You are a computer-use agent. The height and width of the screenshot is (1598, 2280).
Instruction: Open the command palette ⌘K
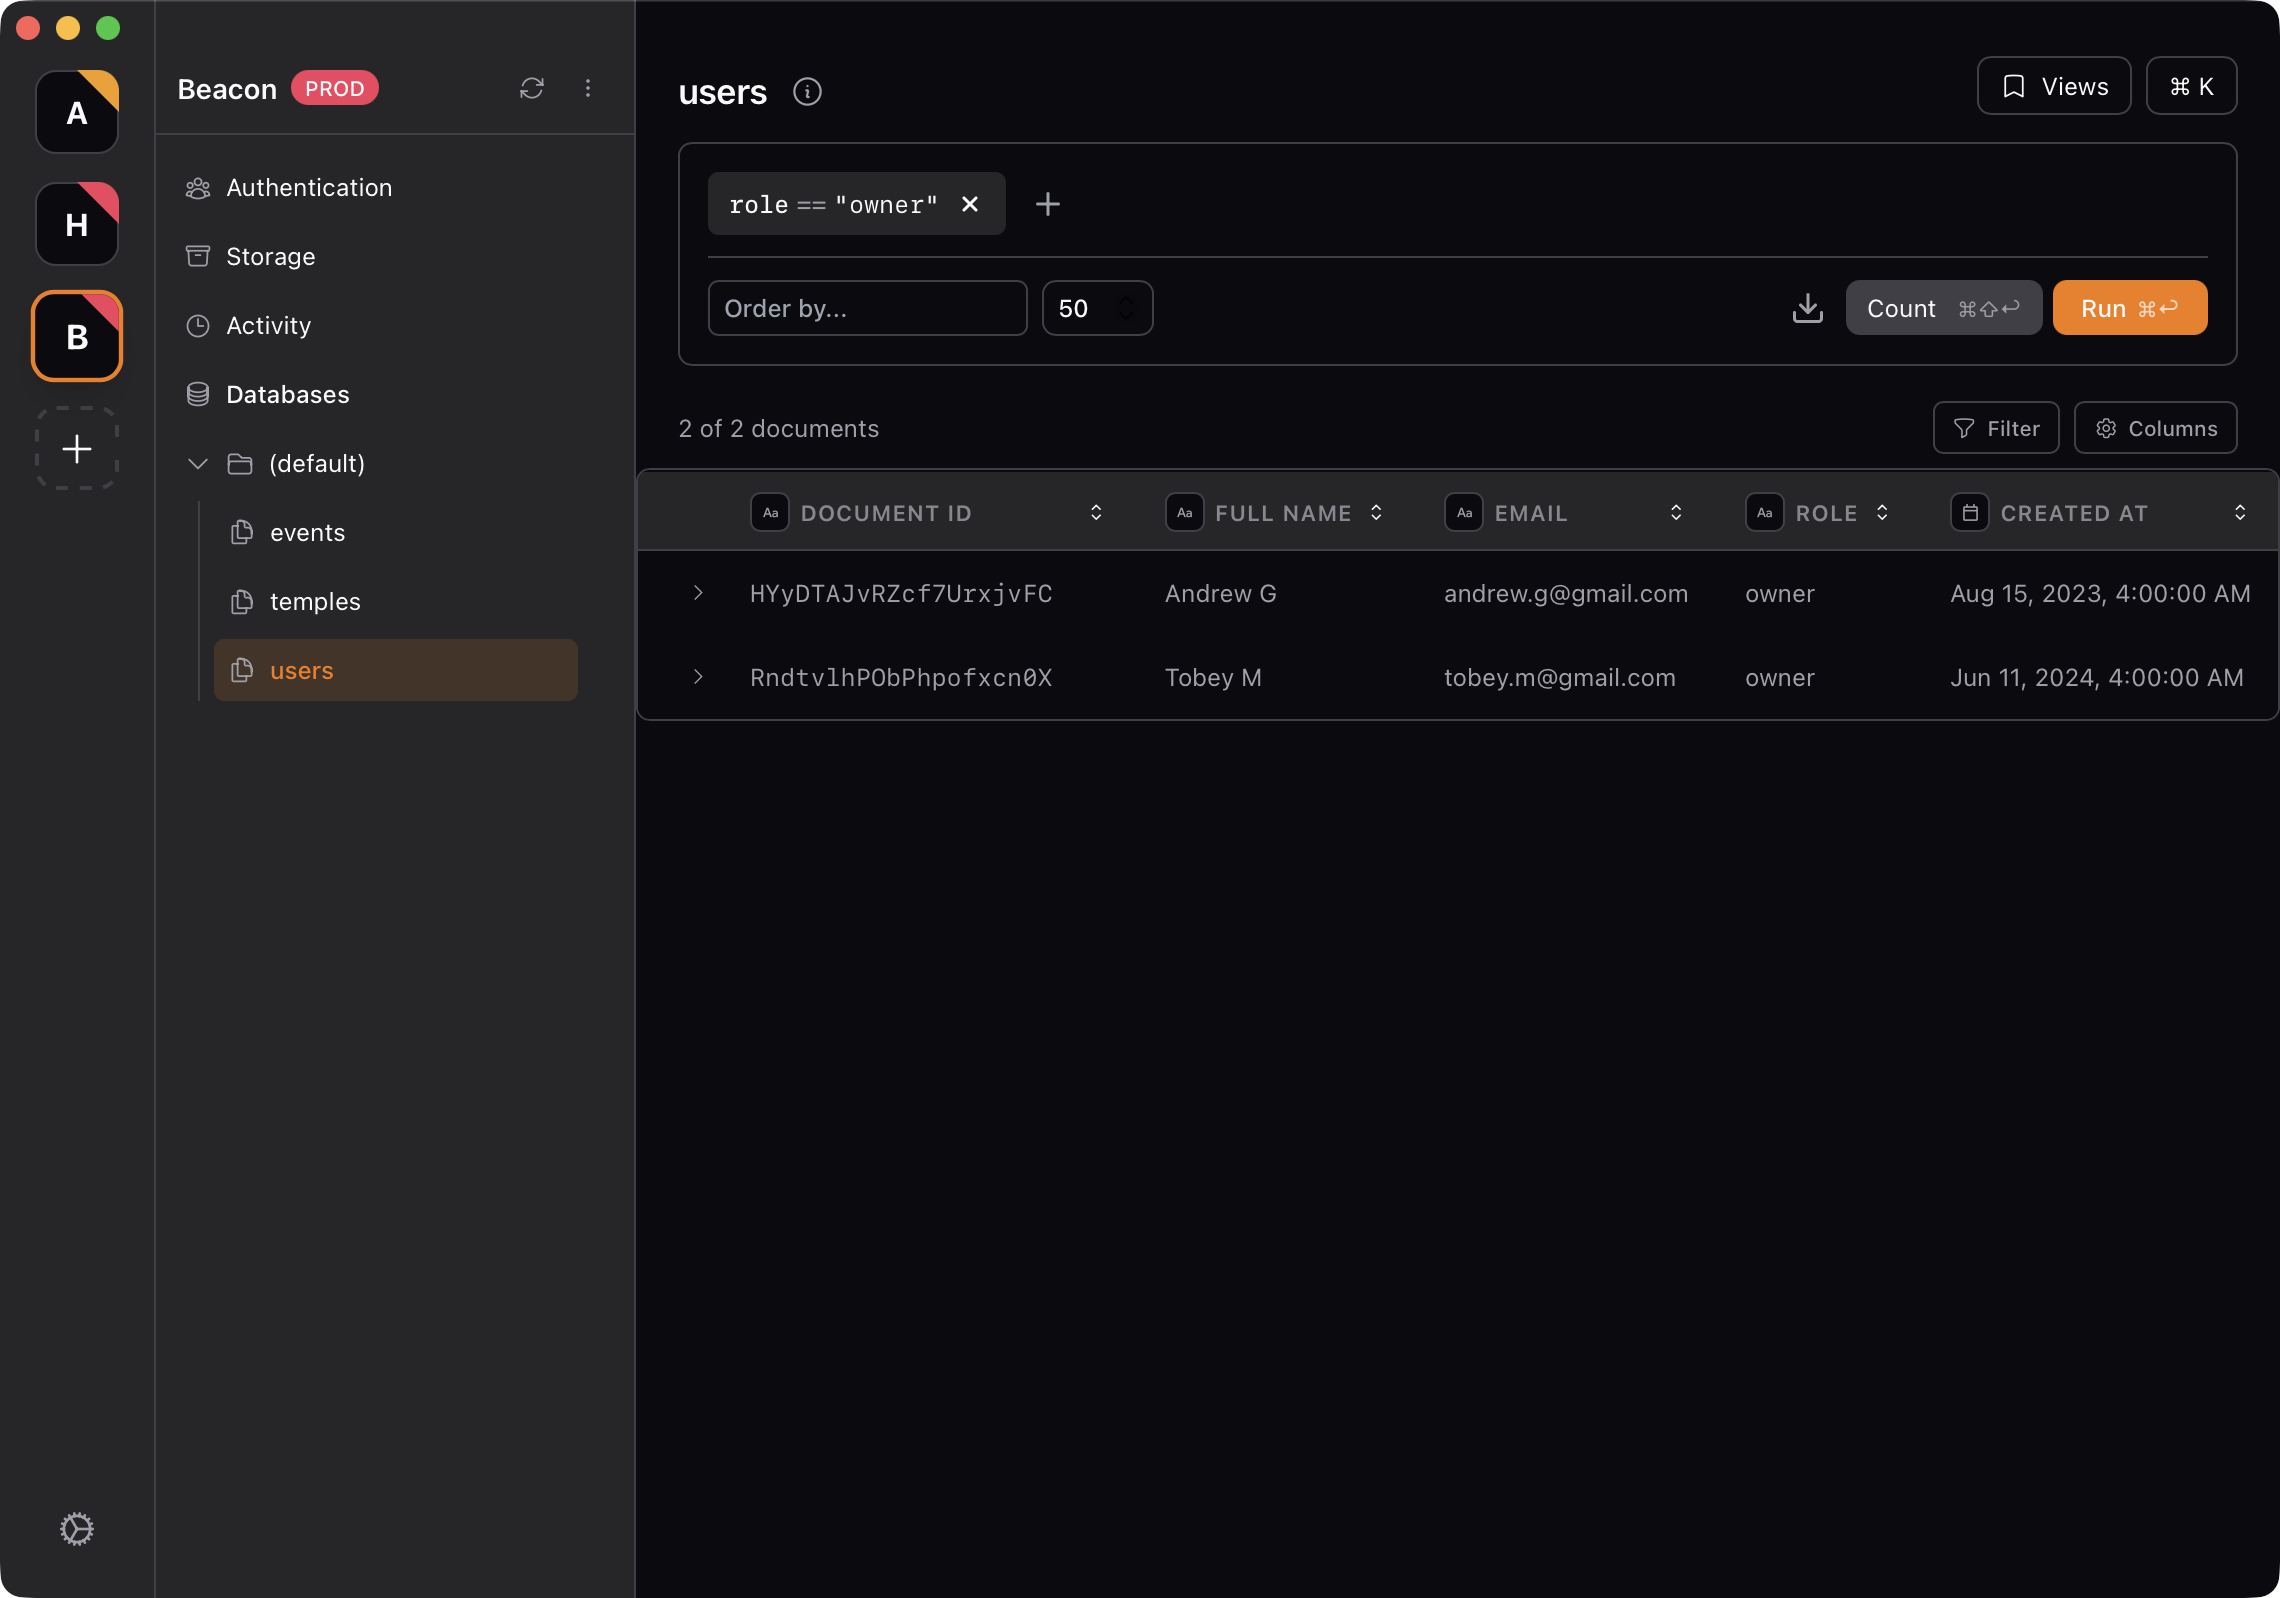pyautogui.click(x=2192, y=86)
